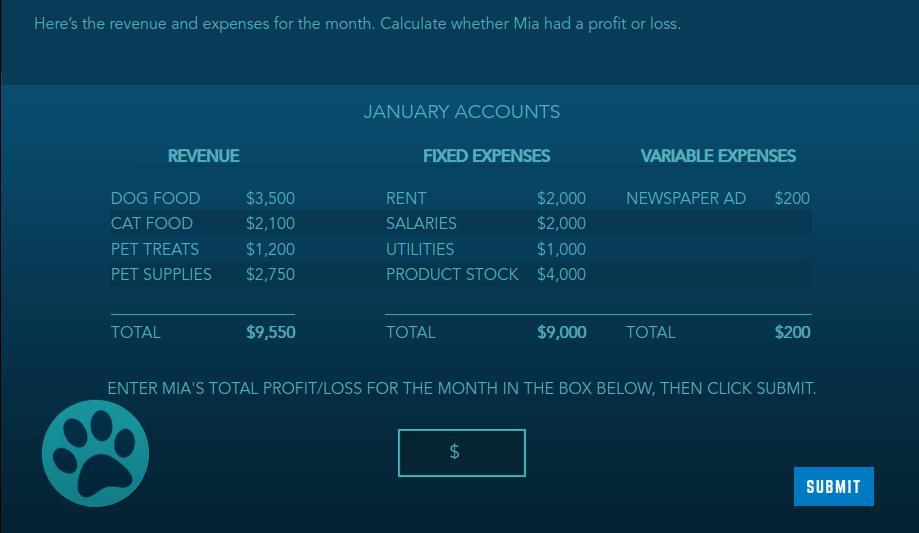This screenshot has width=919, height=533.
Task: Click the VARIABLE EXPENSES heading
Action: (718, 156)
